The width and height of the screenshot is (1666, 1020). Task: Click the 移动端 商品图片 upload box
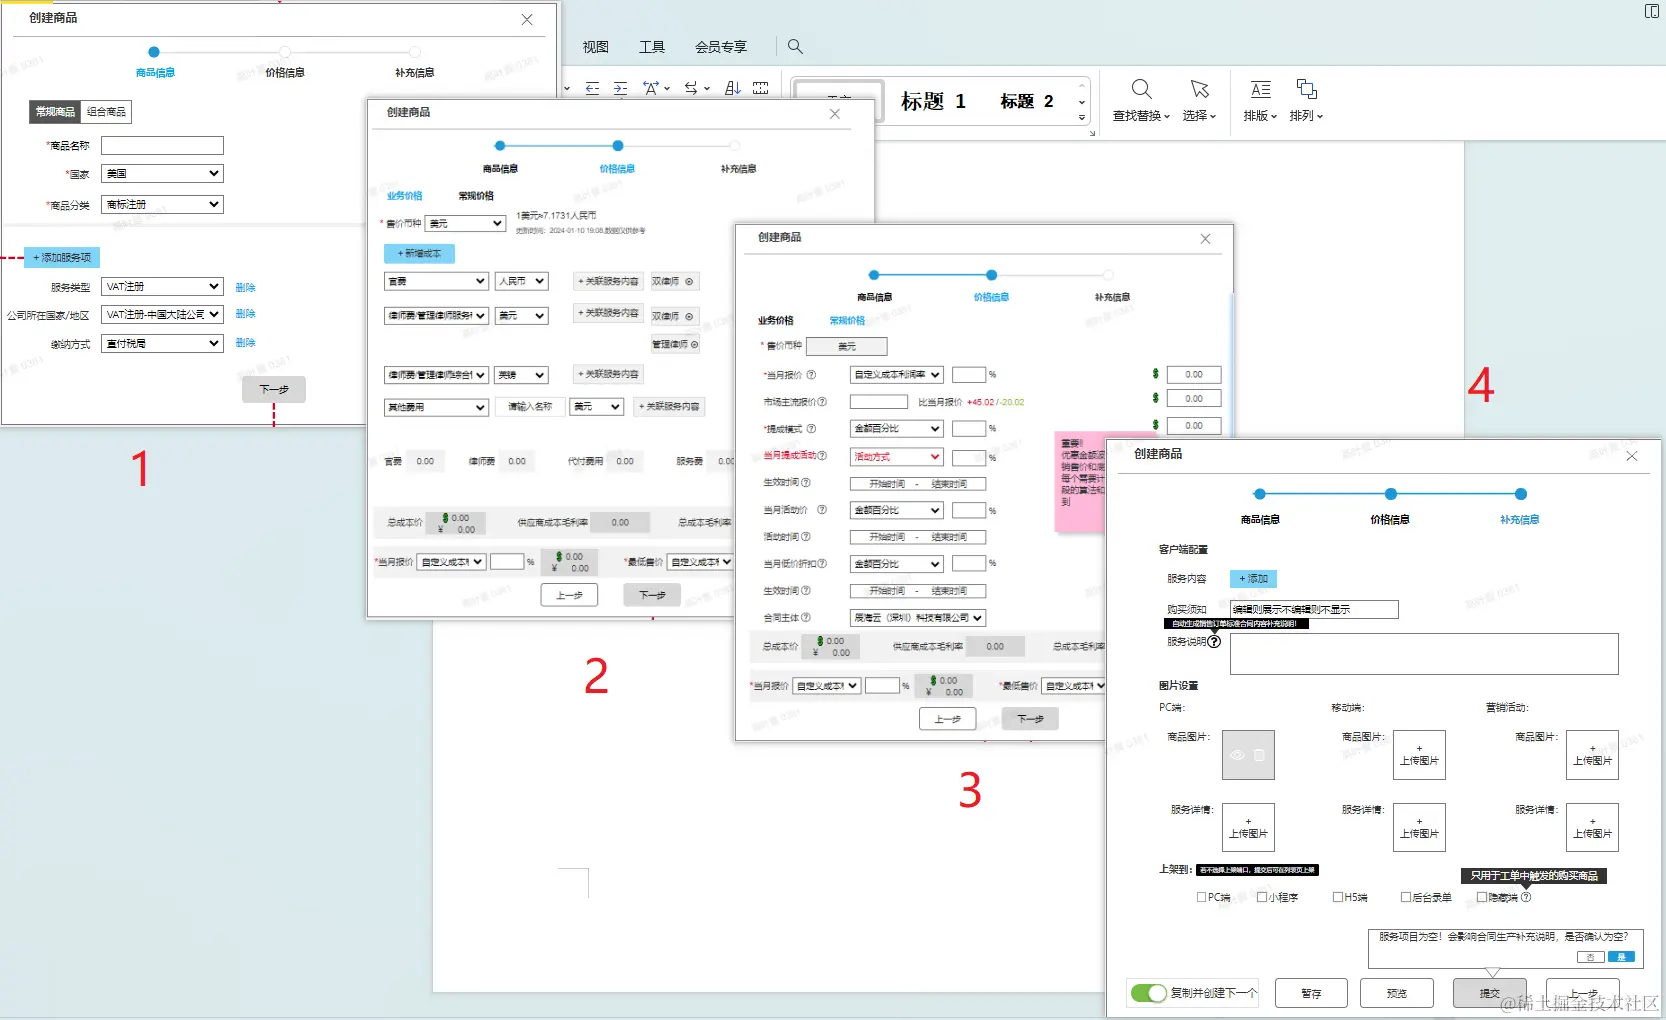pyautogui.click(x=1419, y=755)
